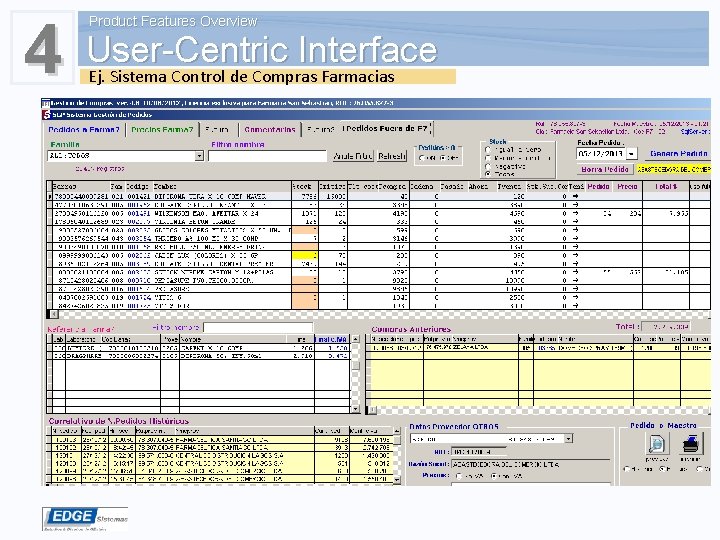720x540 pixels.
Task: Select the Stock 'Igual a cero' radio button
Action: pos(488,150)
